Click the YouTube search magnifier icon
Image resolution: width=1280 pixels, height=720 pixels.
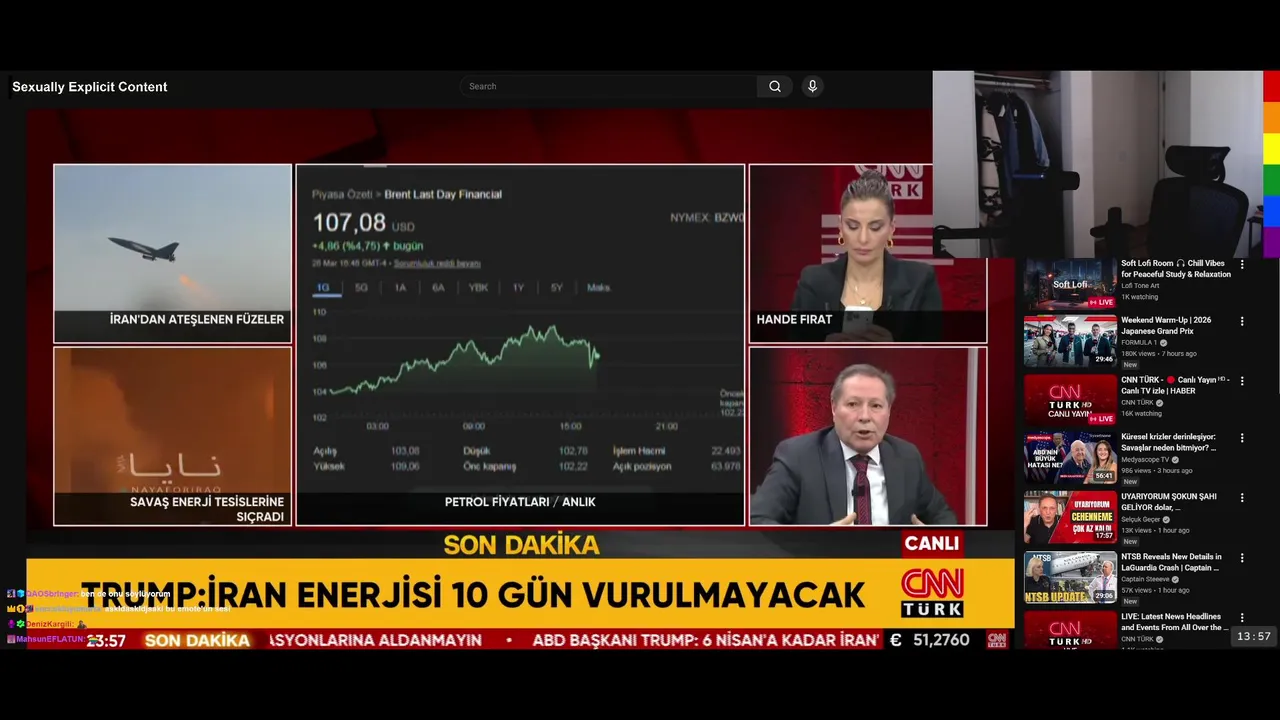tap(775, 86)
